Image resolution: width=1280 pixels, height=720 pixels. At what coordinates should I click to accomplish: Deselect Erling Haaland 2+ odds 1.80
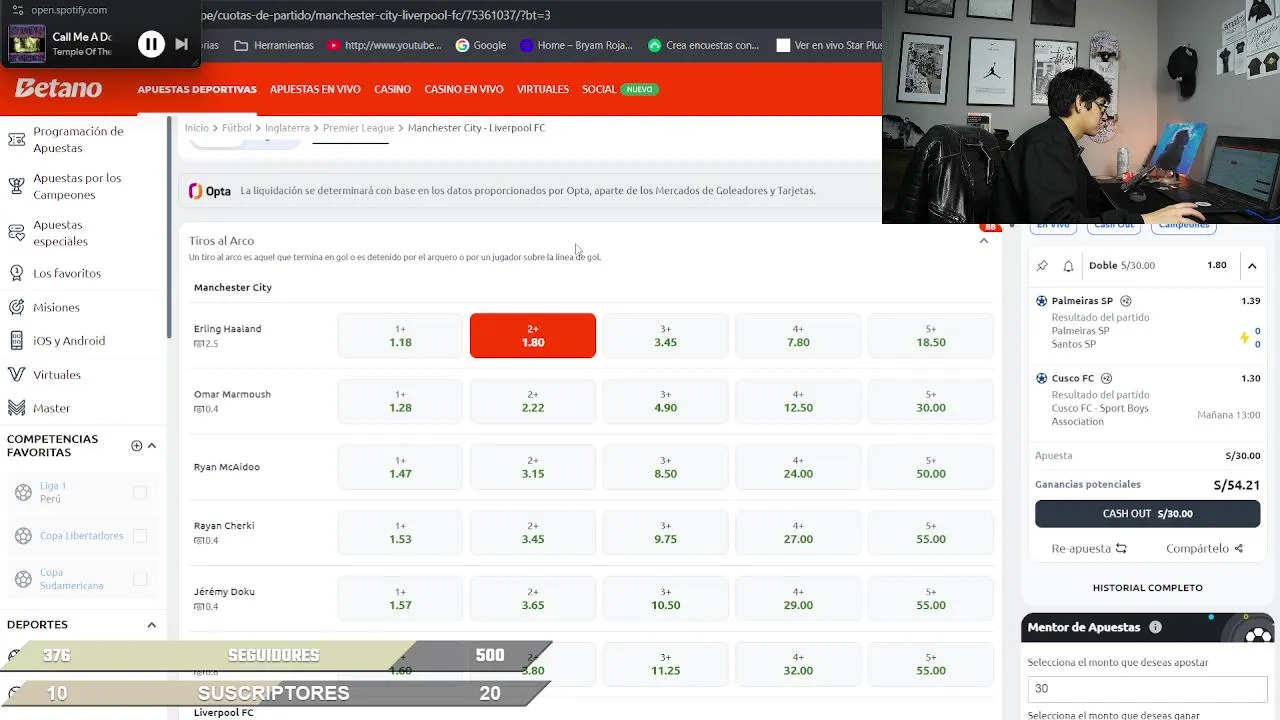click(x=533, y=336)
